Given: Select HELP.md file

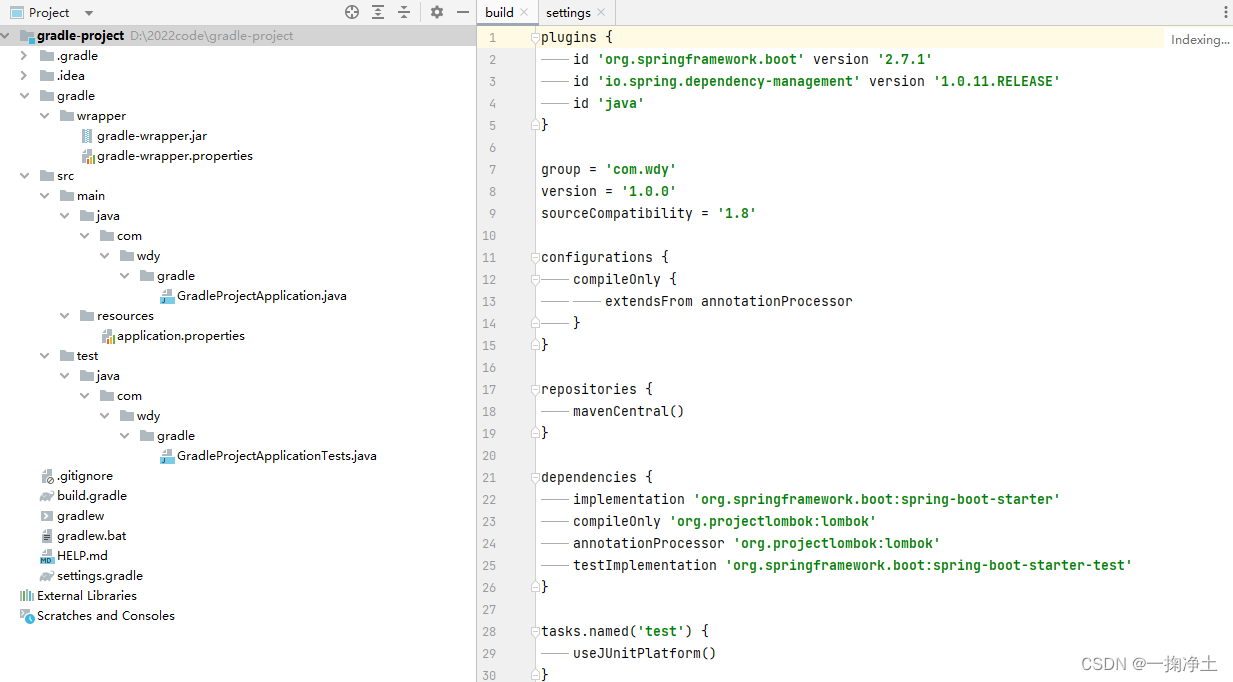Looking at the screenshot, I should click(x=82, y=556).
